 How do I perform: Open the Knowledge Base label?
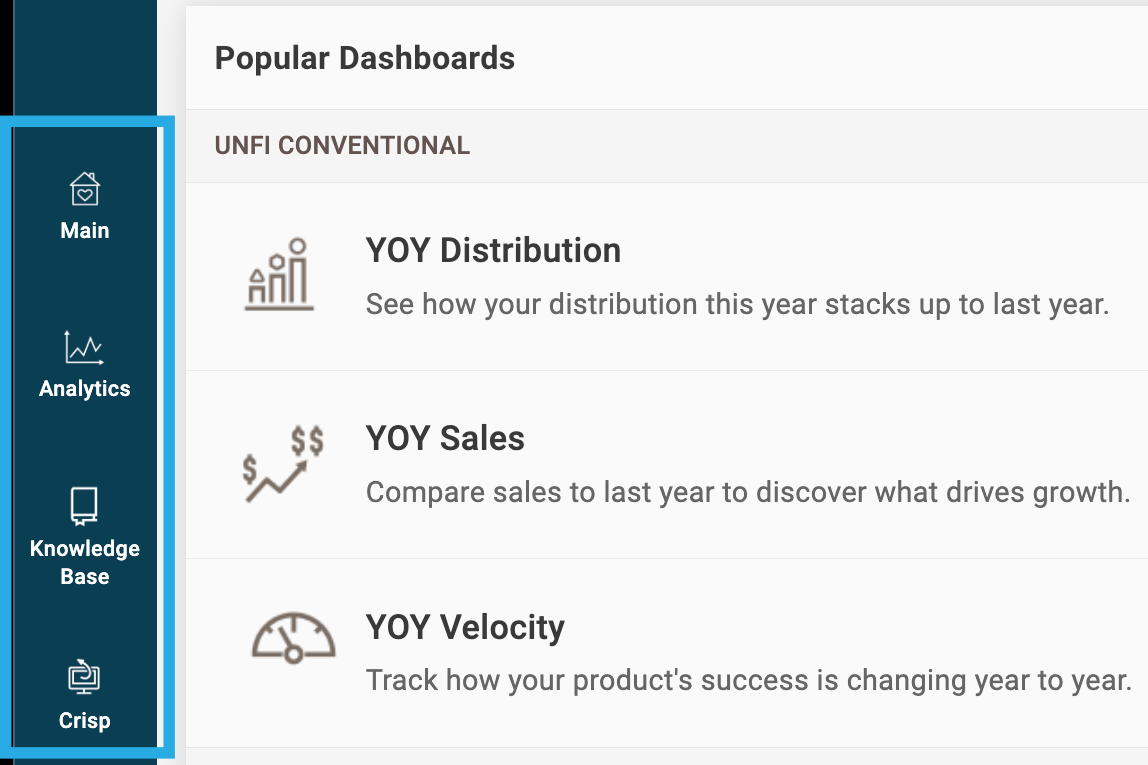point(85,562)
